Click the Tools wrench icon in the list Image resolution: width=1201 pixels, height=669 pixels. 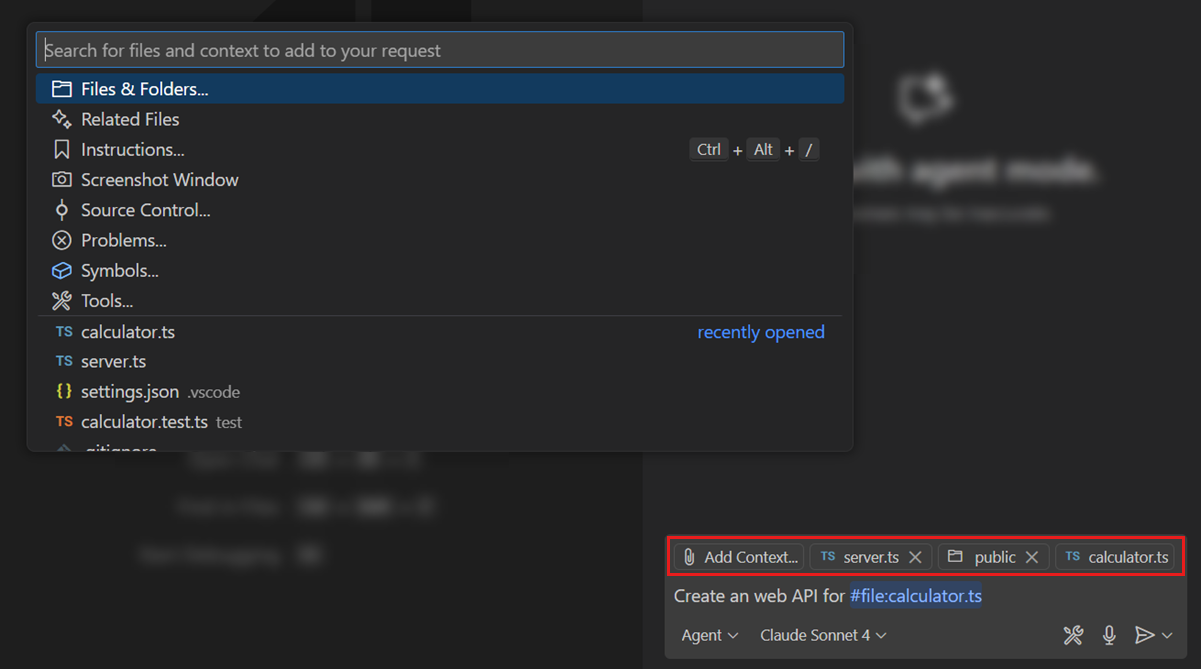click(62, 300)
